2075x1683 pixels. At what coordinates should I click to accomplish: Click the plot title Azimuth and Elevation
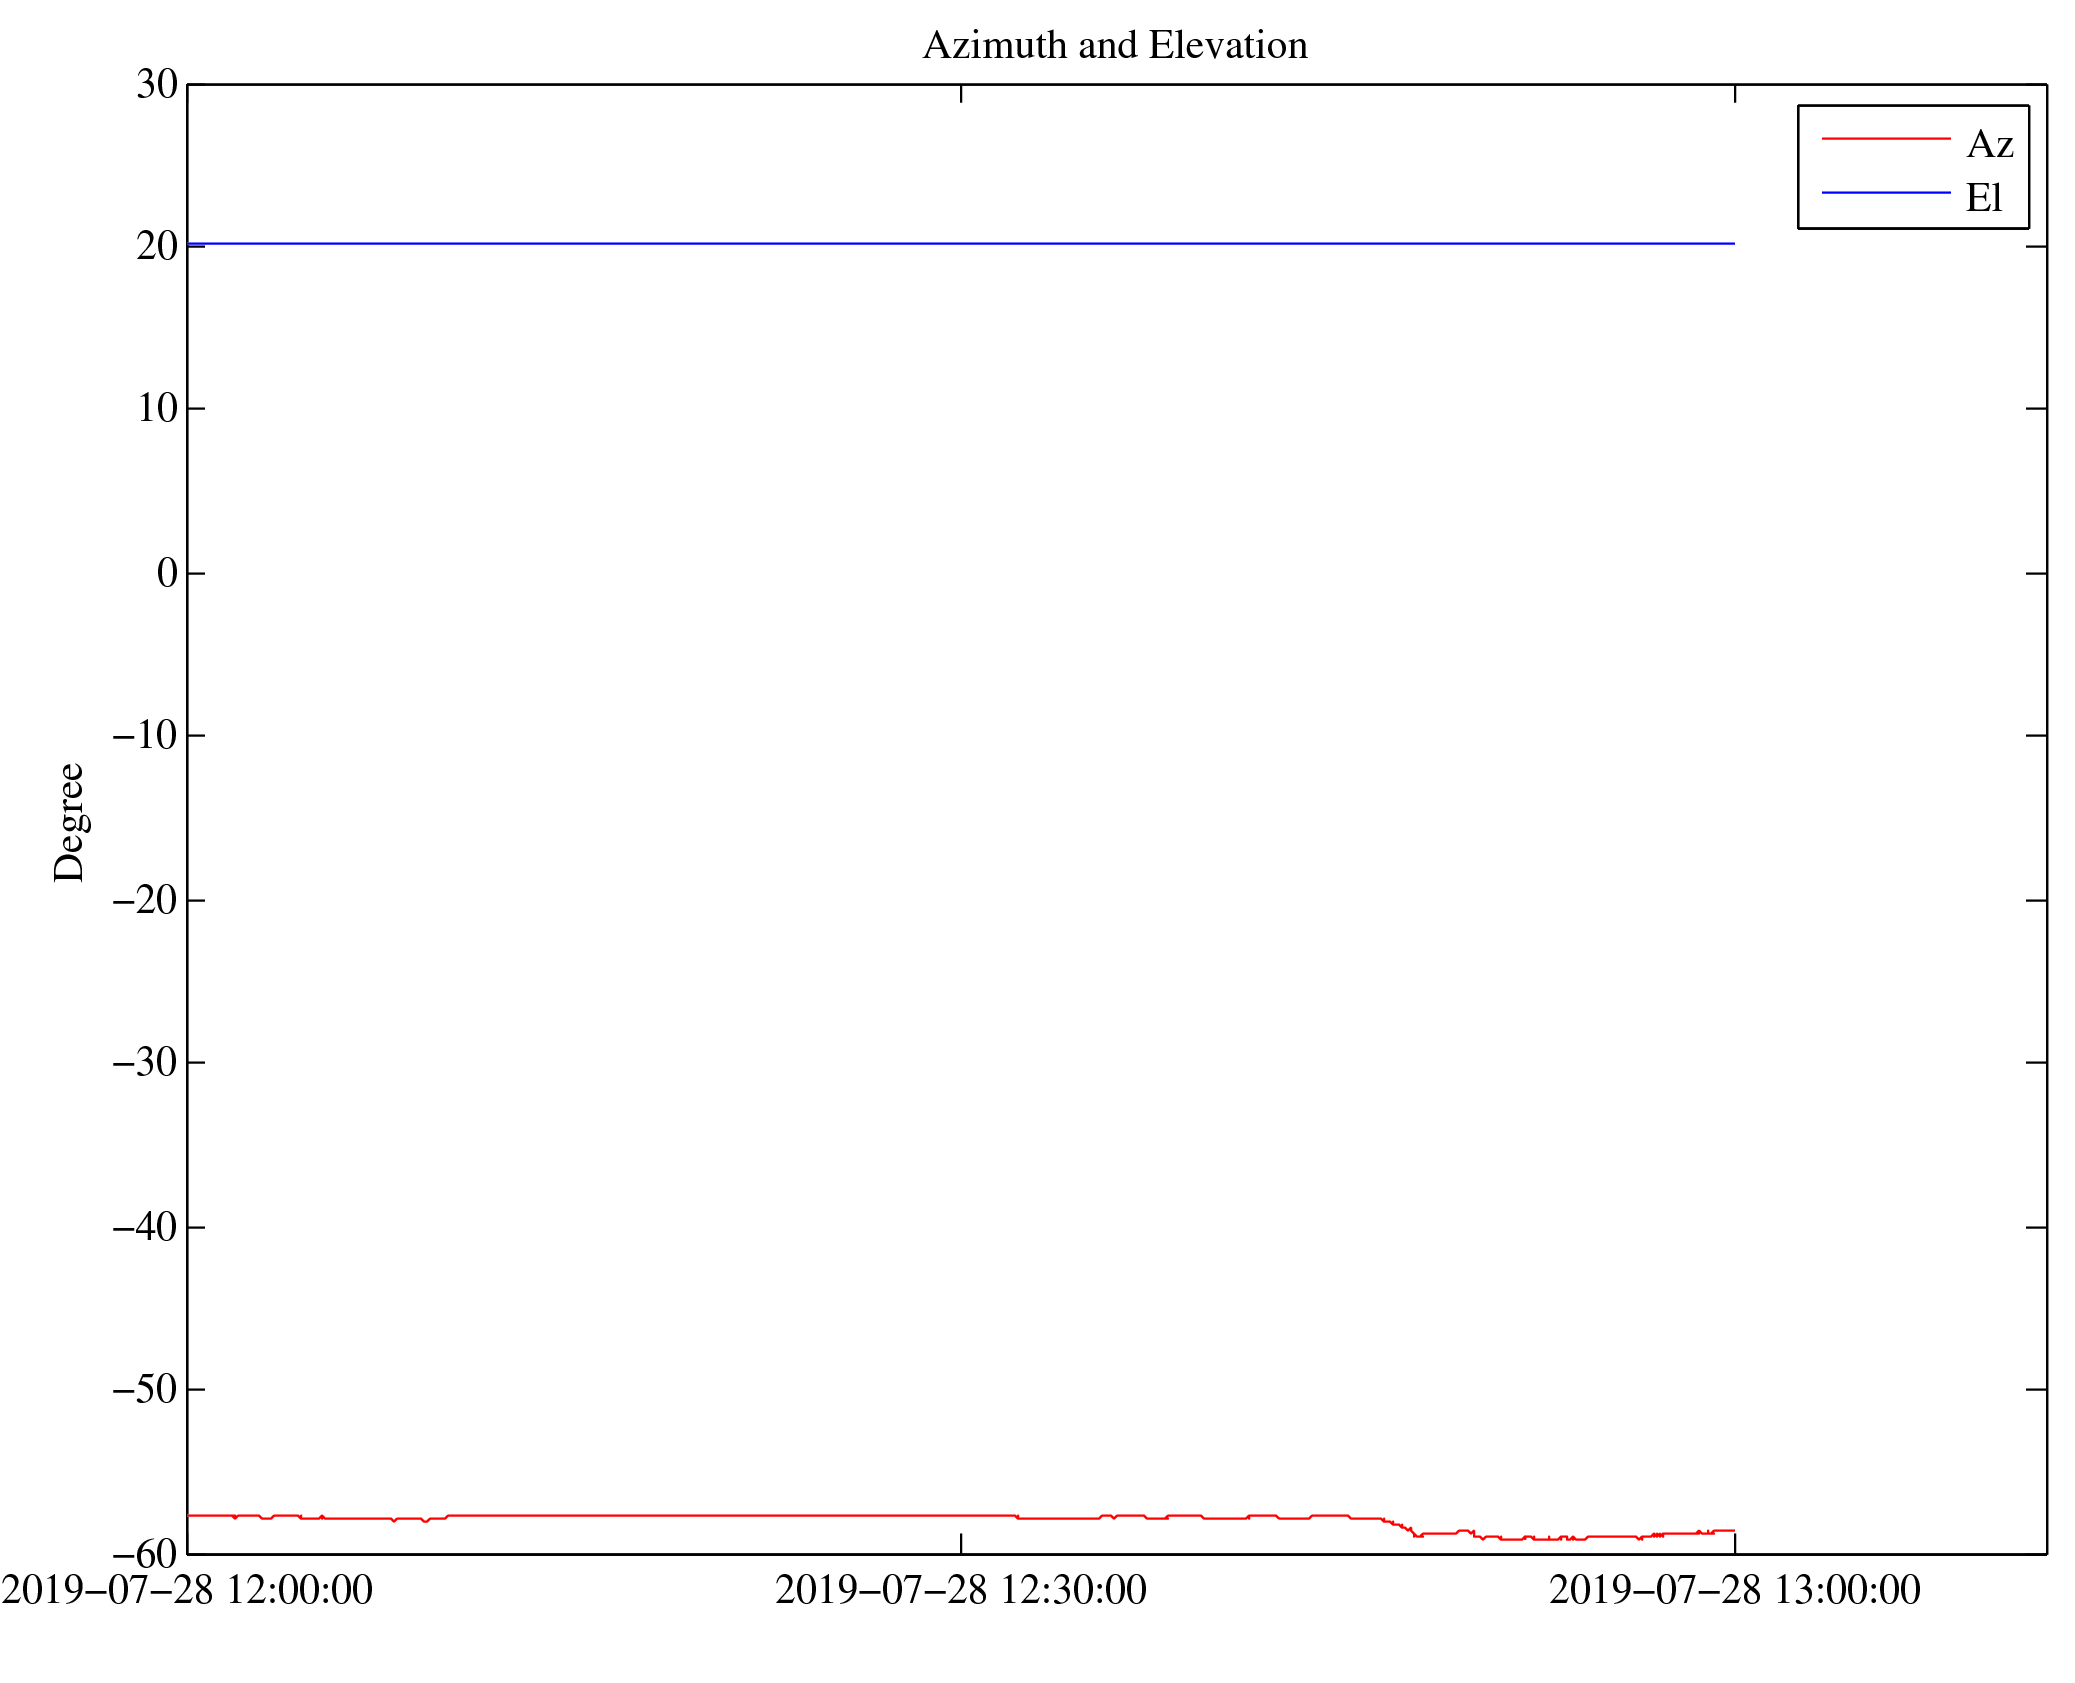pos(1114,46)
